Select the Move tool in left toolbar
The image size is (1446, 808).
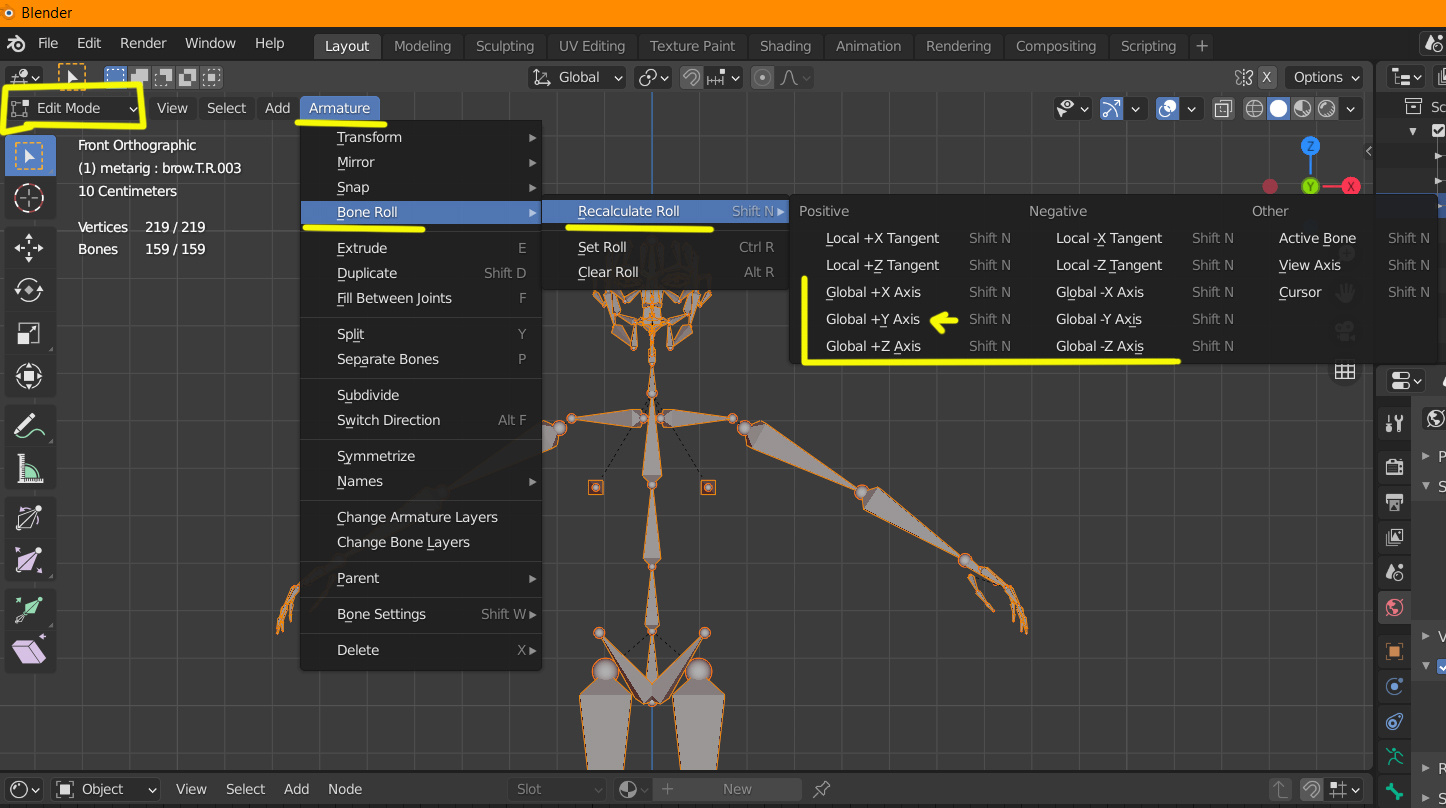tap(28, 247)
